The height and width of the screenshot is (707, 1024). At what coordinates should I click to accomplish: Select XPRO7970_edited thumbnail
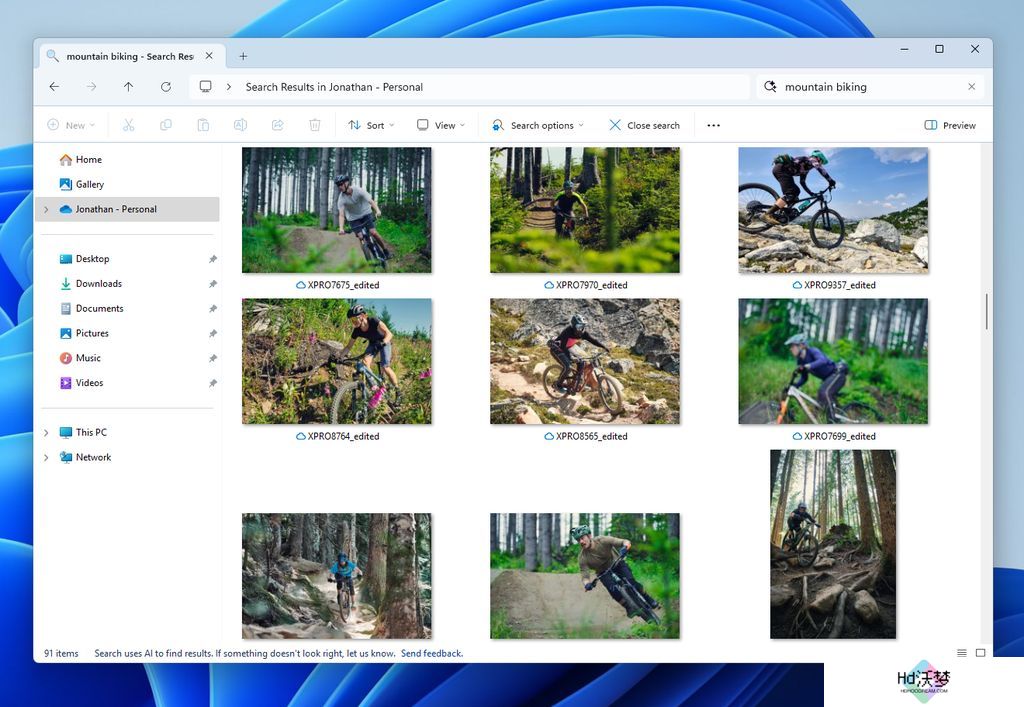584,210
